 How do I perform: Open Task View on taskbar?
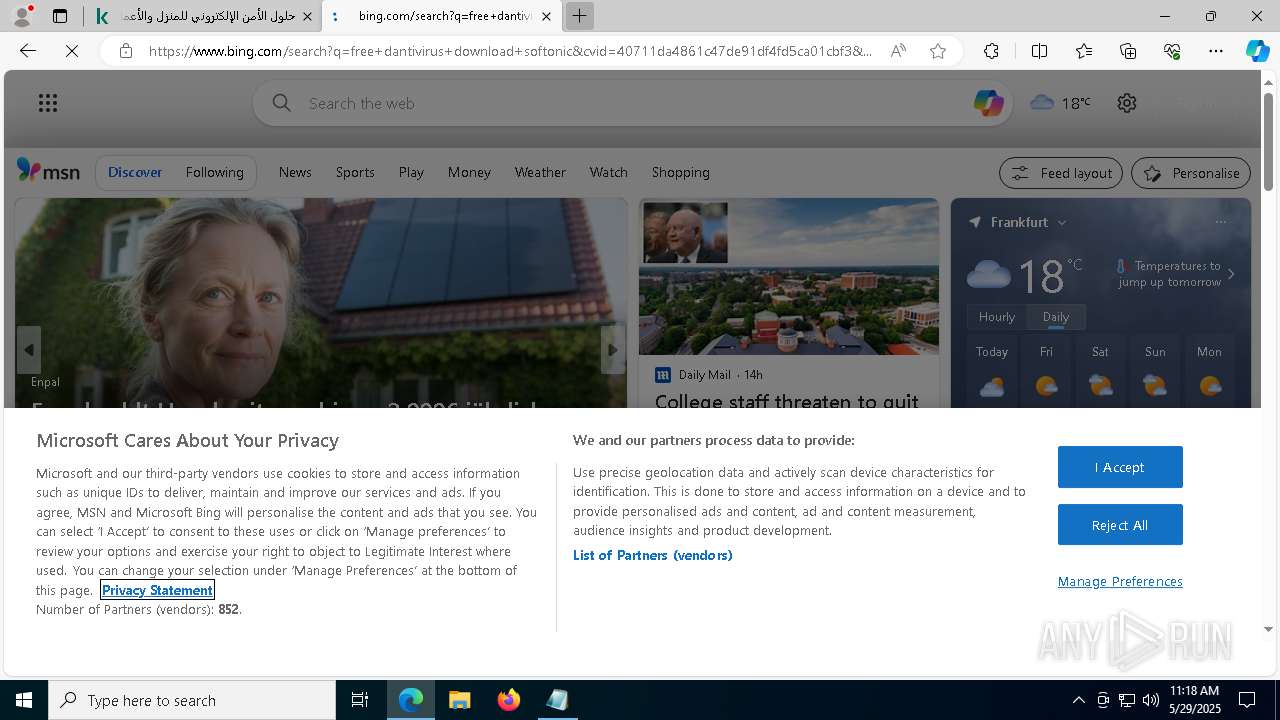[360, 700]
